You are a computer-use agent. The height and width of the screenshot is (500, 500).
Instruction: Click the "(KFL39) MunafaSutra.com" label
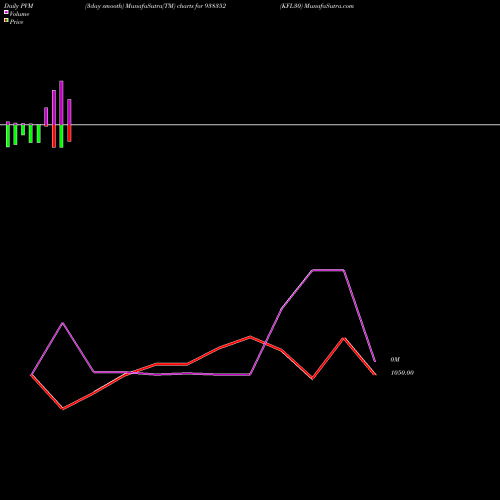click(317, 6)
